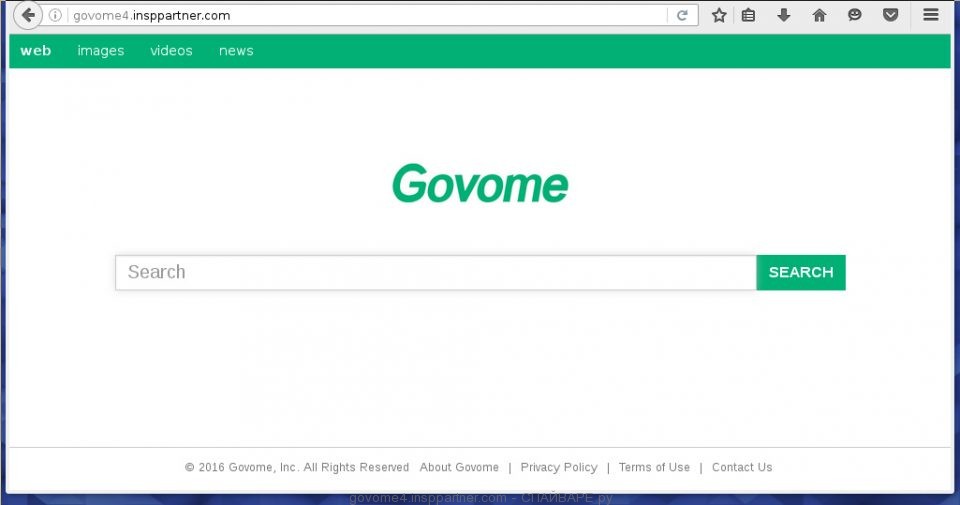Select the web search tab
960x505 pixels.
coord(36,51)
